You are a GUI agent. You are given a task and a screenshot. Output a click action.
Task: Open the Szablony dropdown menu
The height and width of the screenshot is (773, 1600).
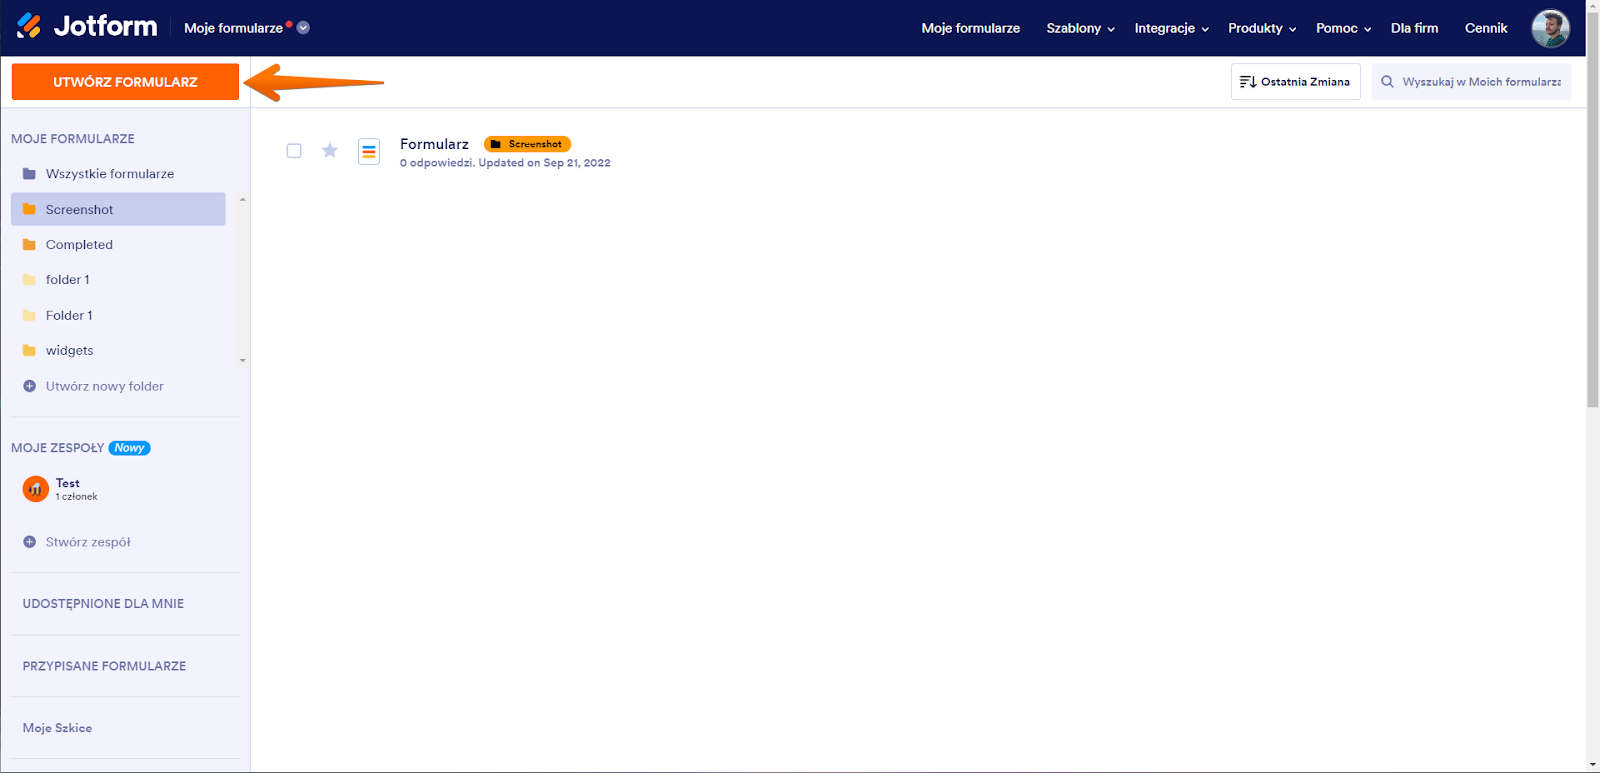(1080, 28)
